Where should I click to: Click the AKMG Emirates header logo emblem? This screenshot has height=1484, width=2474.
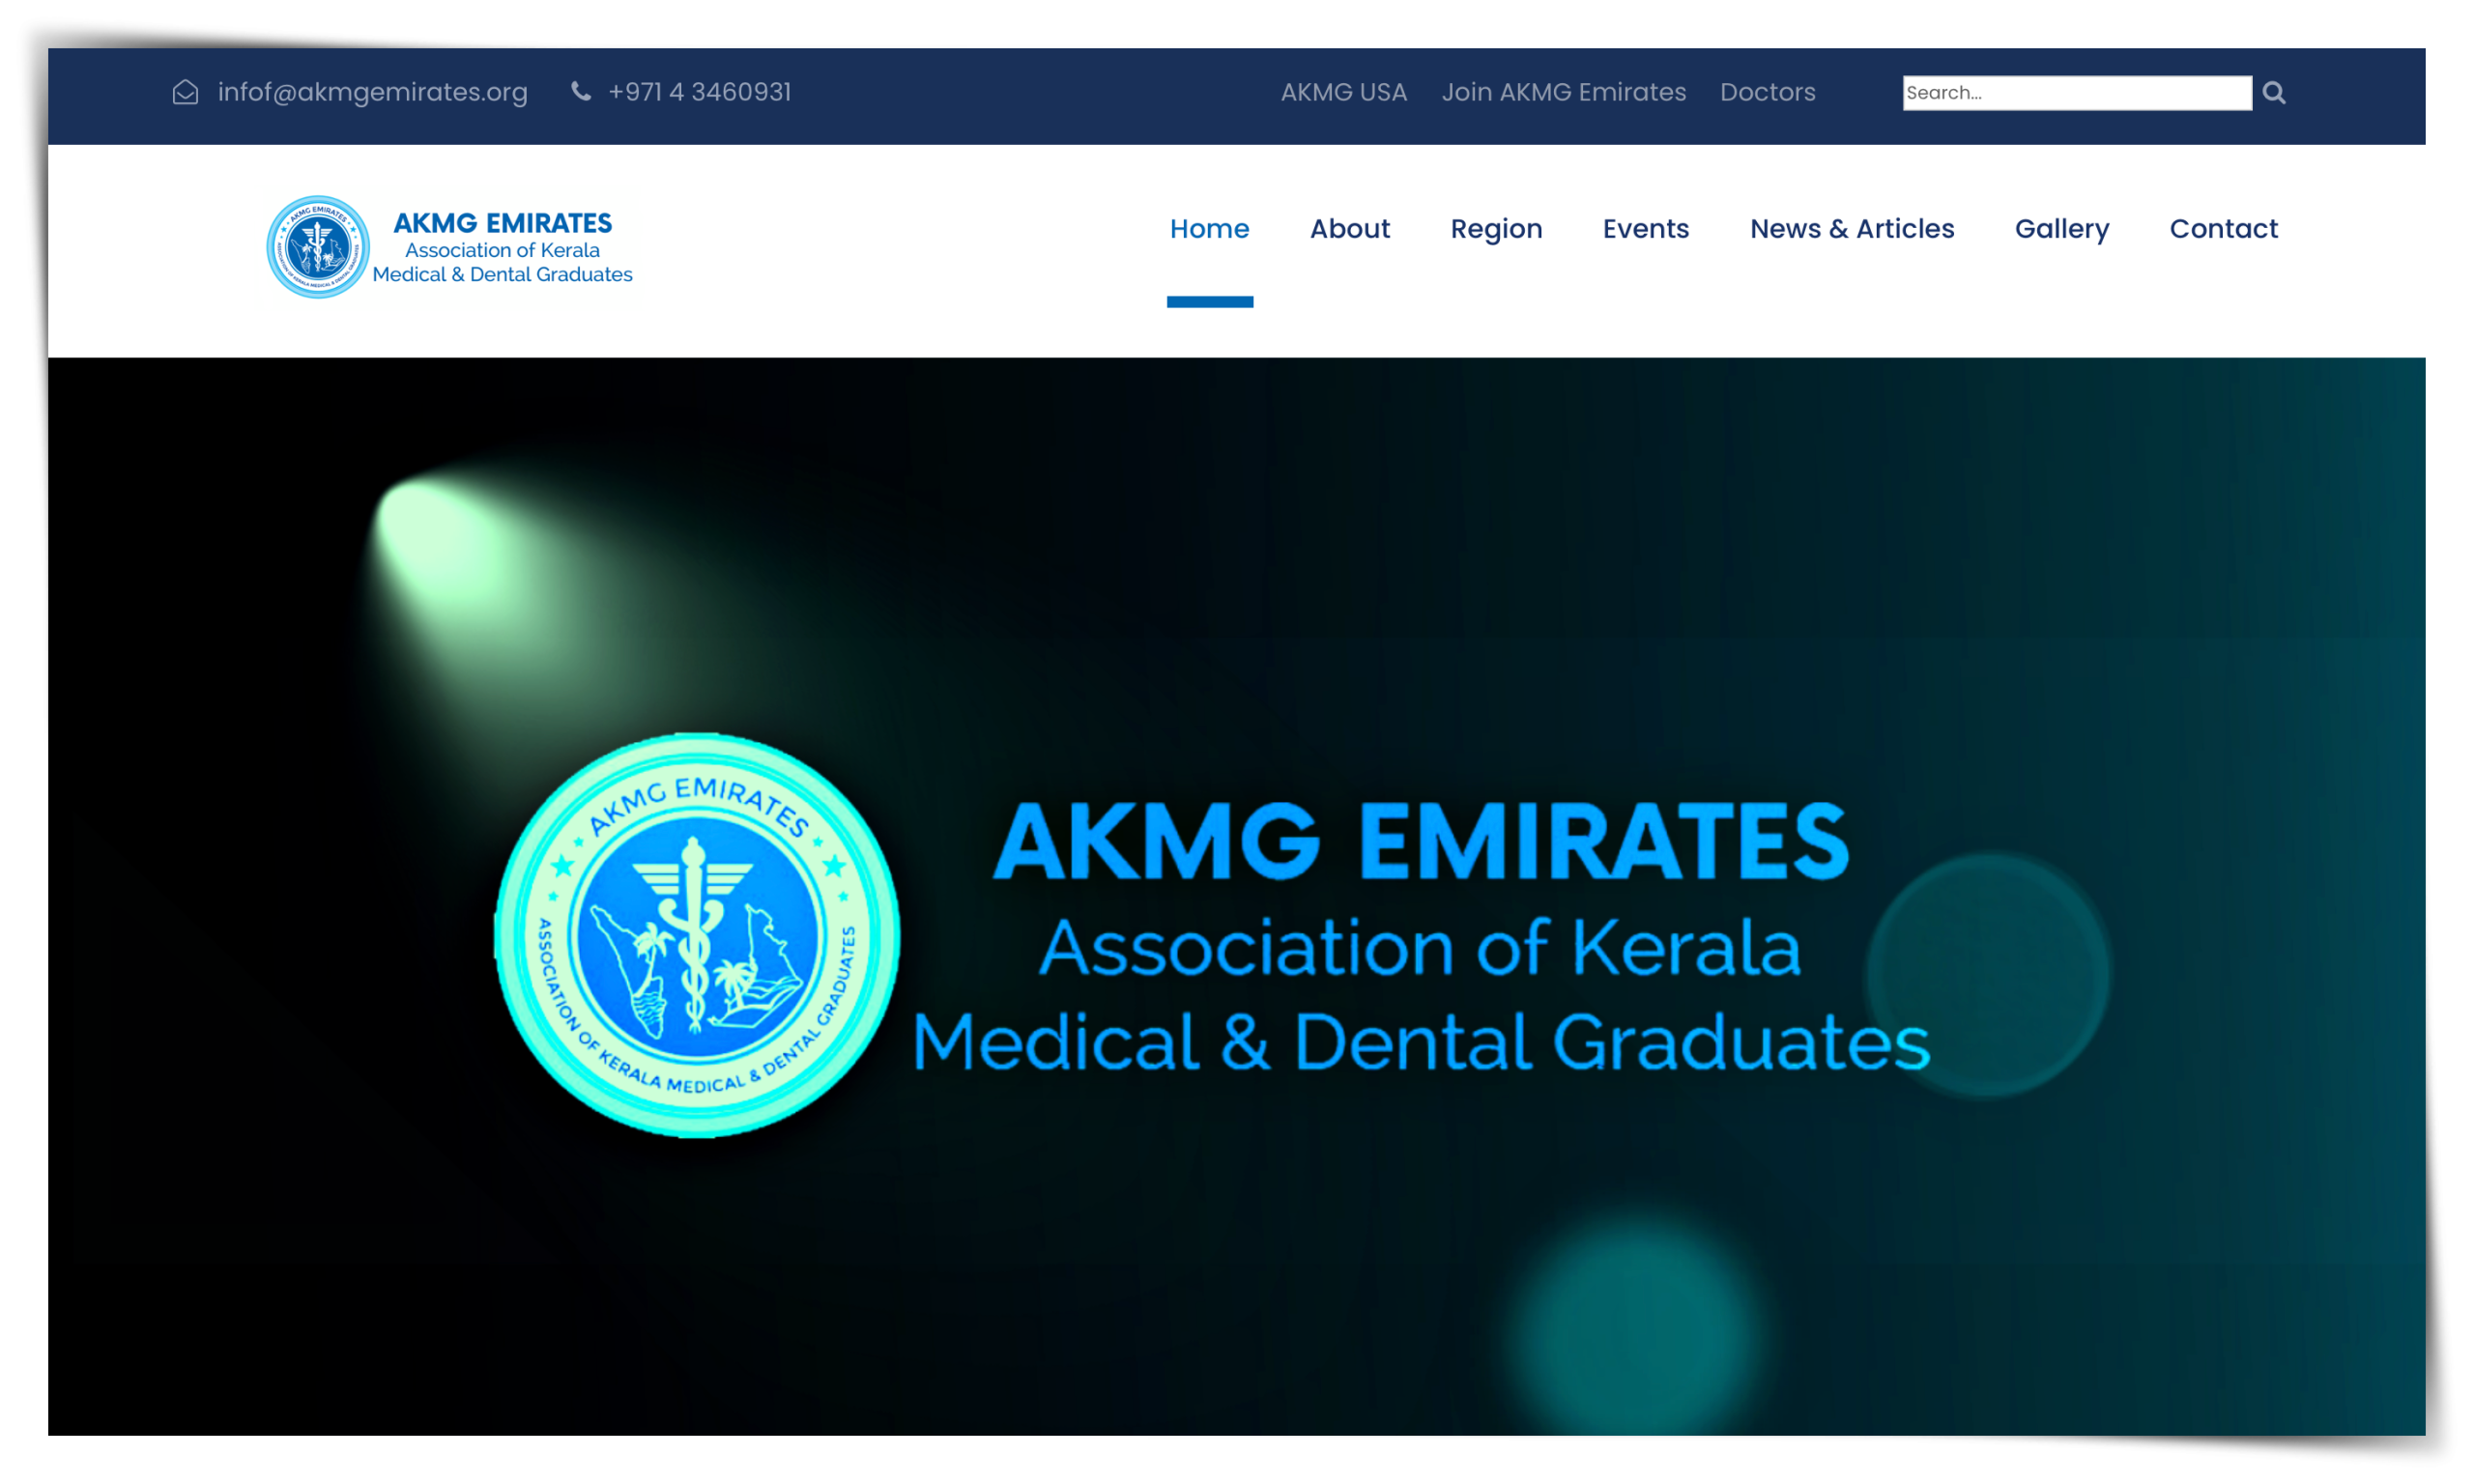pos(317,246)
